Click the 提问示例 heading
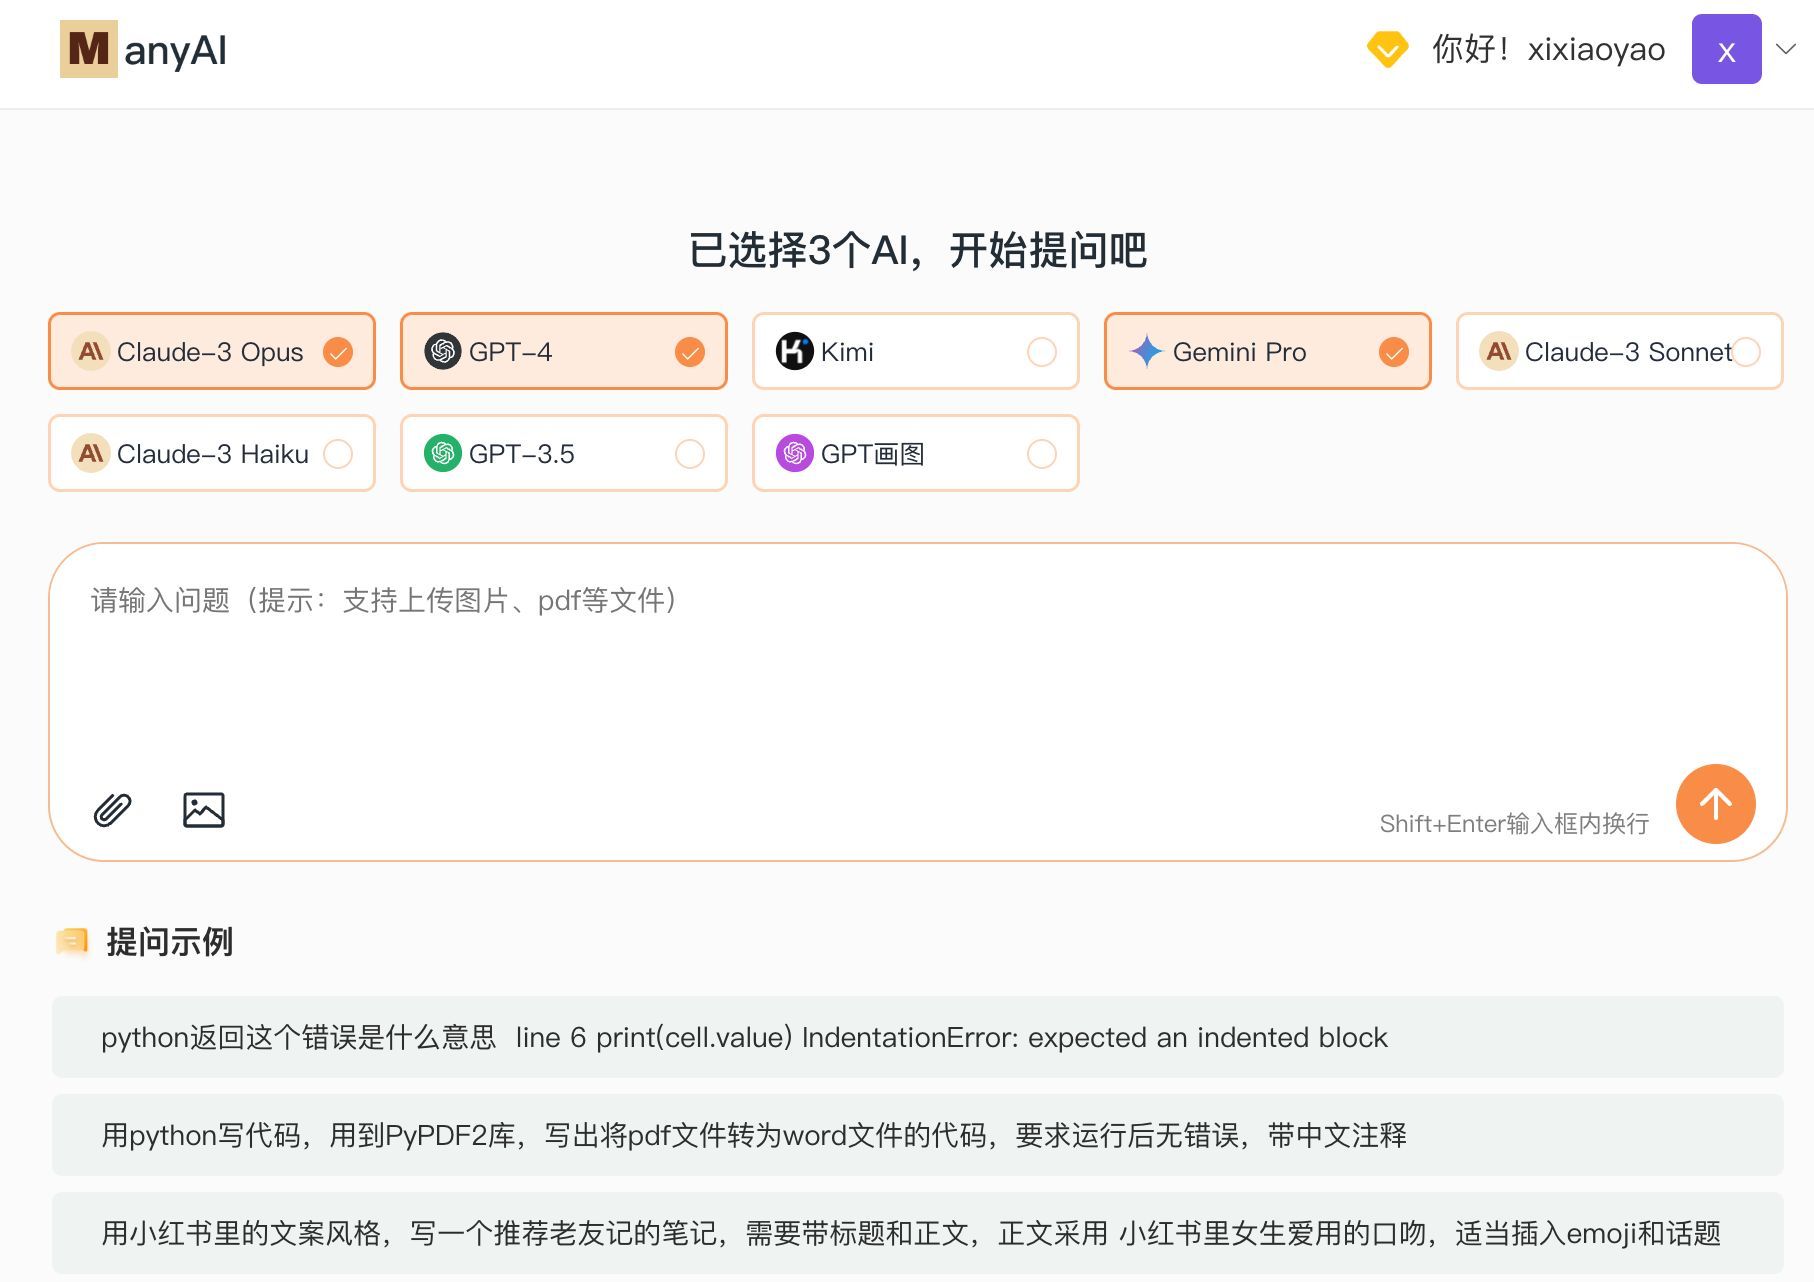The image size is (1814, 1282). click(169, 941)
